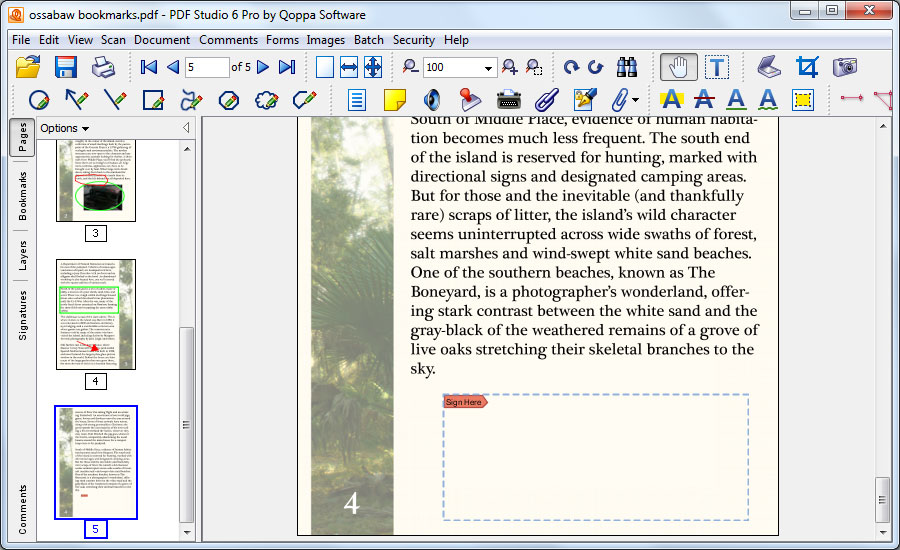Open the zoom level dropdown
This screenshot has height=550, width=900.
point(489,68)
